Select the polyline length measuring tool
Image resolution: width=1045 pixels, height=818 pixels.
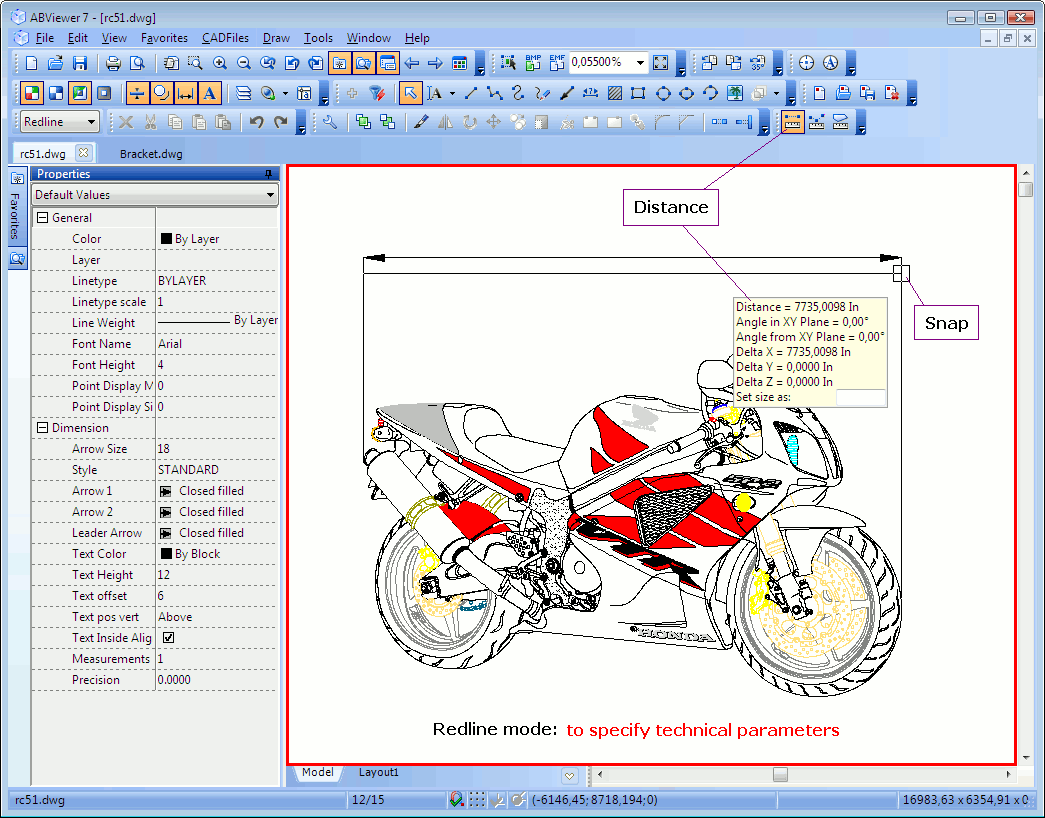pyautogui.click(x=816, y=122)
